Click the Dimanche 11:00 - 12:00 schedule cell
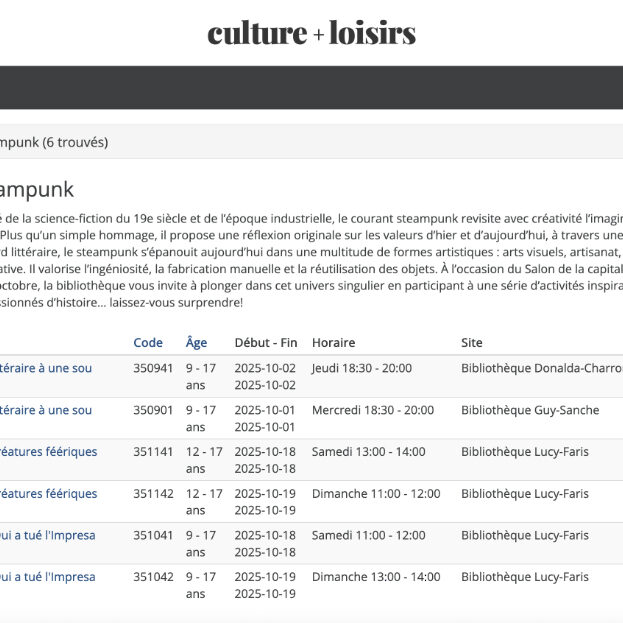The height and width of the screenshot is (623, 623). [x=375, y=494]
